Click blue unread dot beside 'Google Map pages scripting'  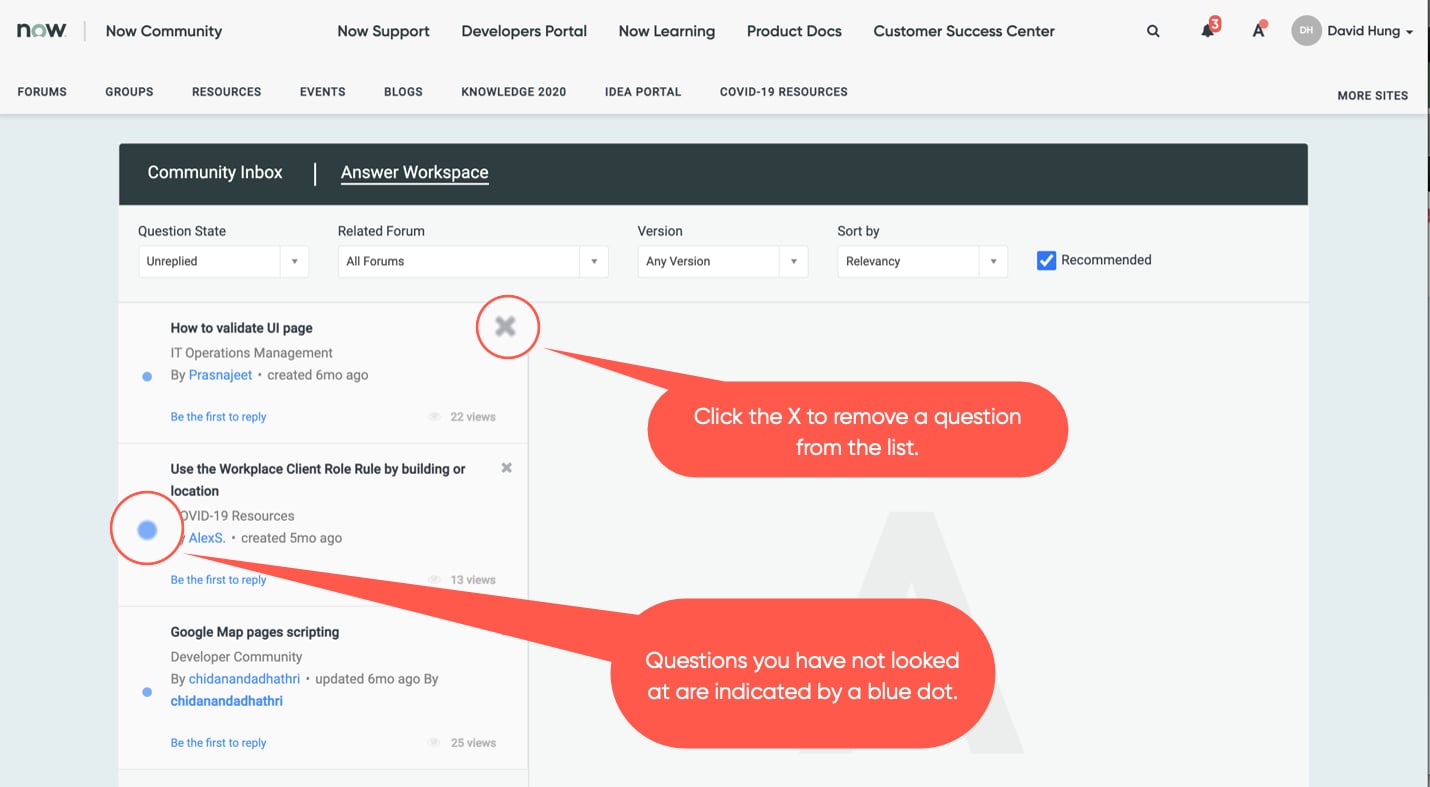147,692
